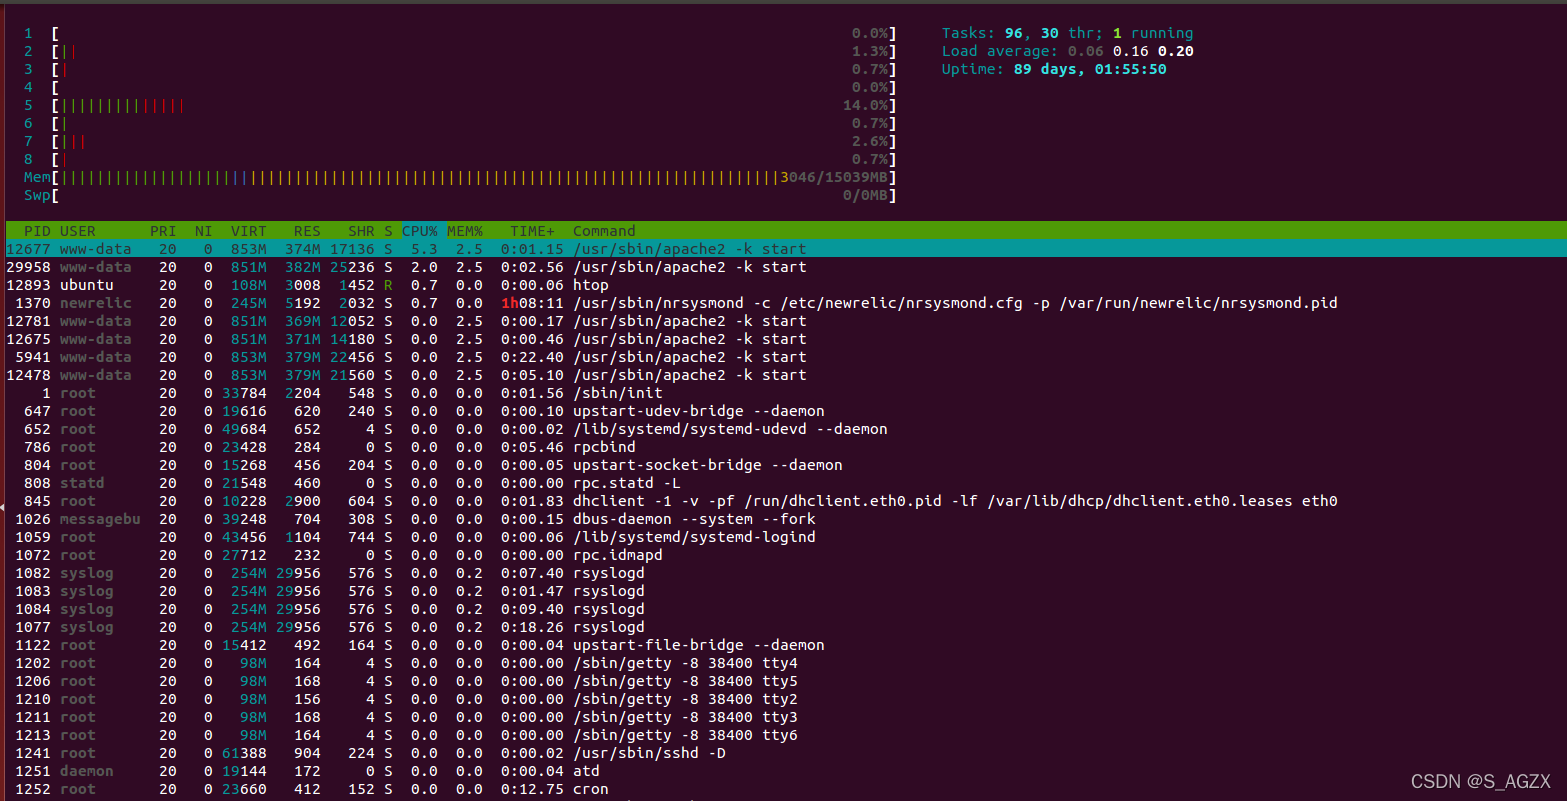The width and height of the screenshot is (1567, 801).
Task: Select apache2 process row PID 12781
Action: [786, 321]
